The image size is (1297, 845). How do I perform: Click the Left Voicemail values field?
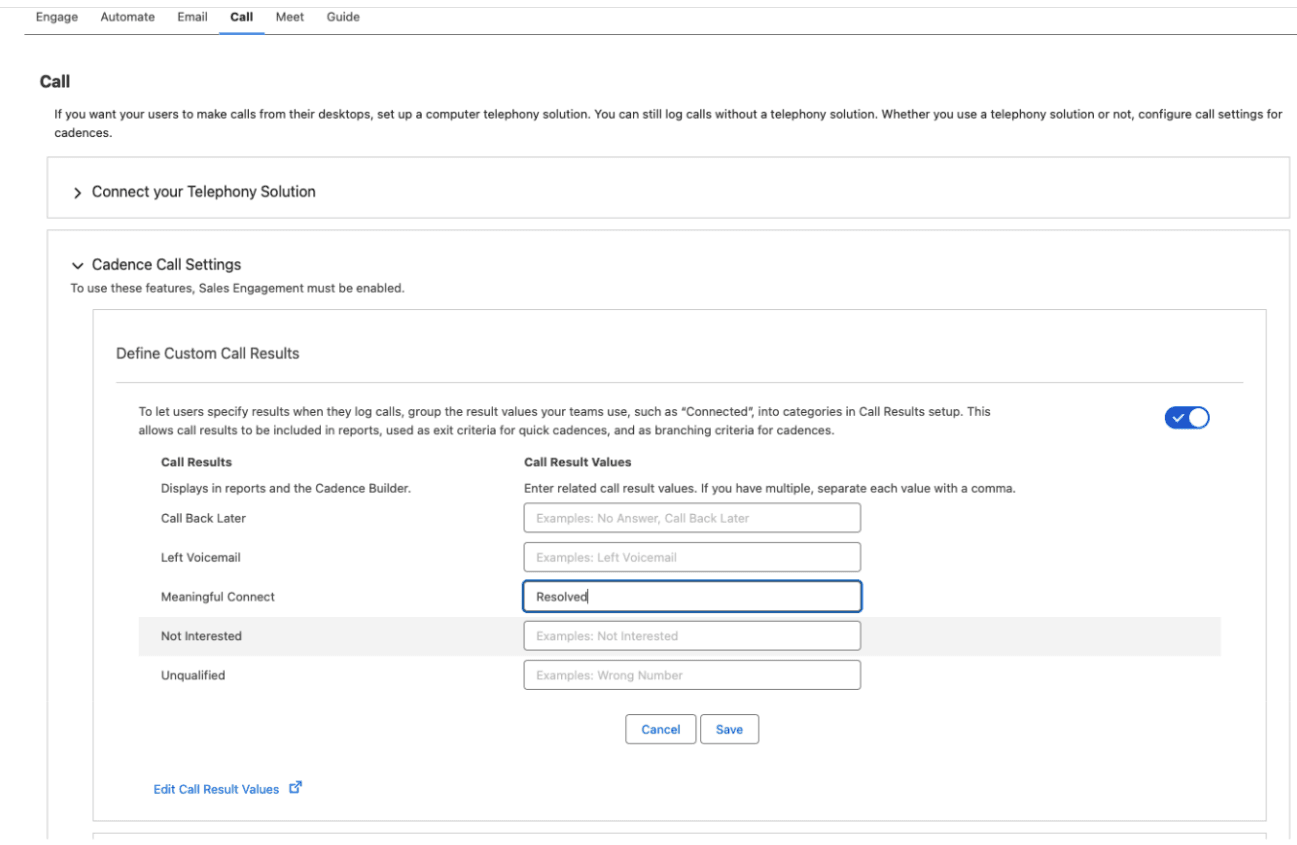click(x=691, y=557)
